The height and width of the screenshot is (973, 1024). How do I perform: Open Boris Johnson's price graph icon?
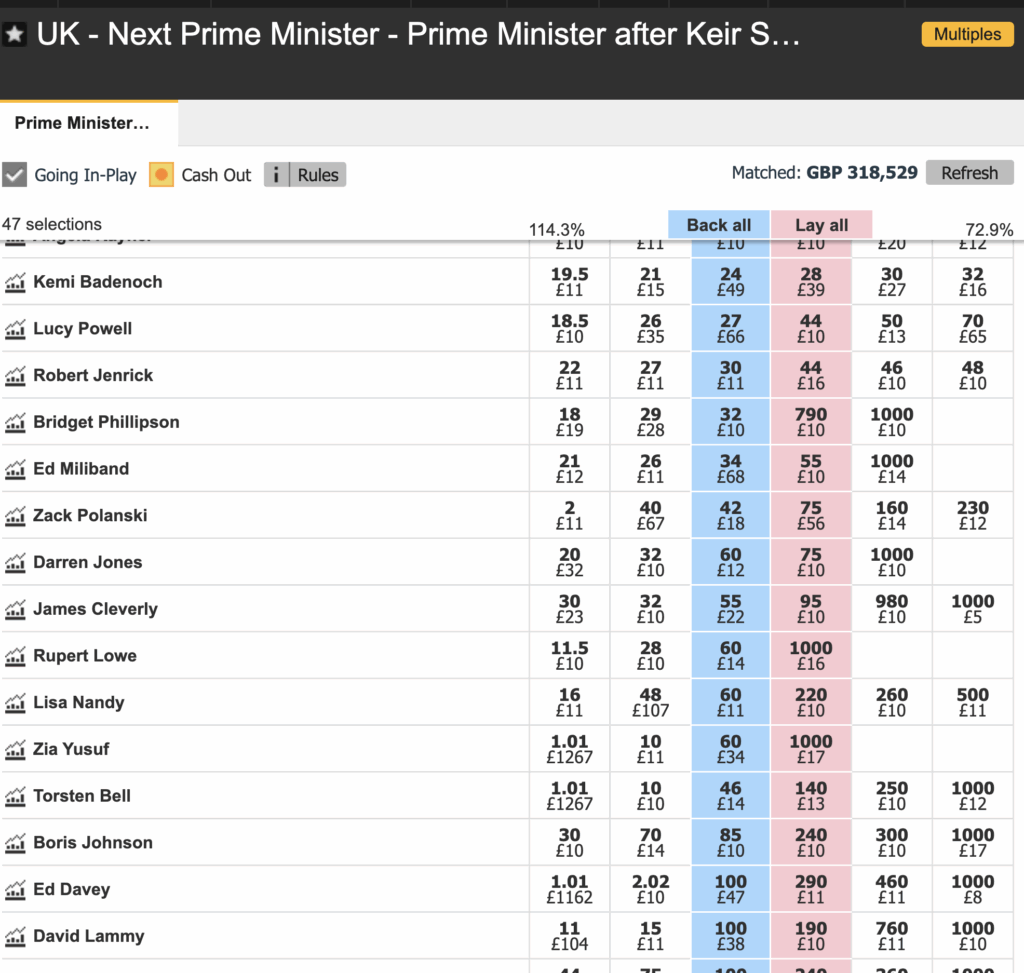coord(15,843)
